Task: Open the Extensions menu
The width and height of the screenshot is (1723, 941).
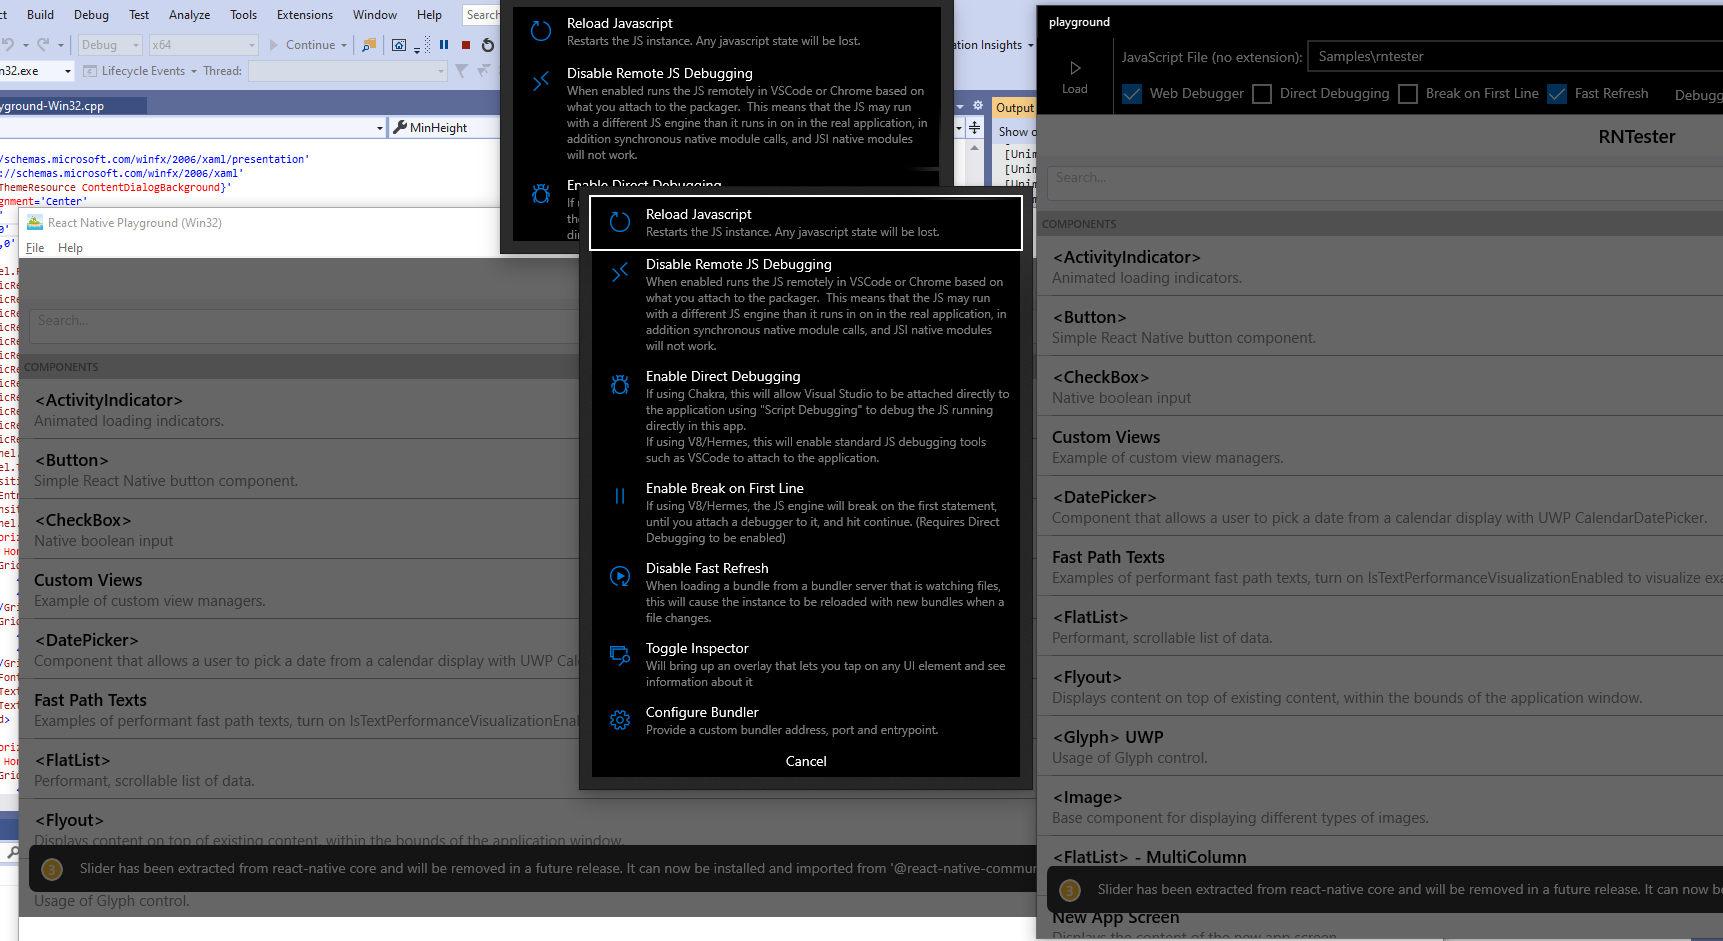Action: (304, 14)
